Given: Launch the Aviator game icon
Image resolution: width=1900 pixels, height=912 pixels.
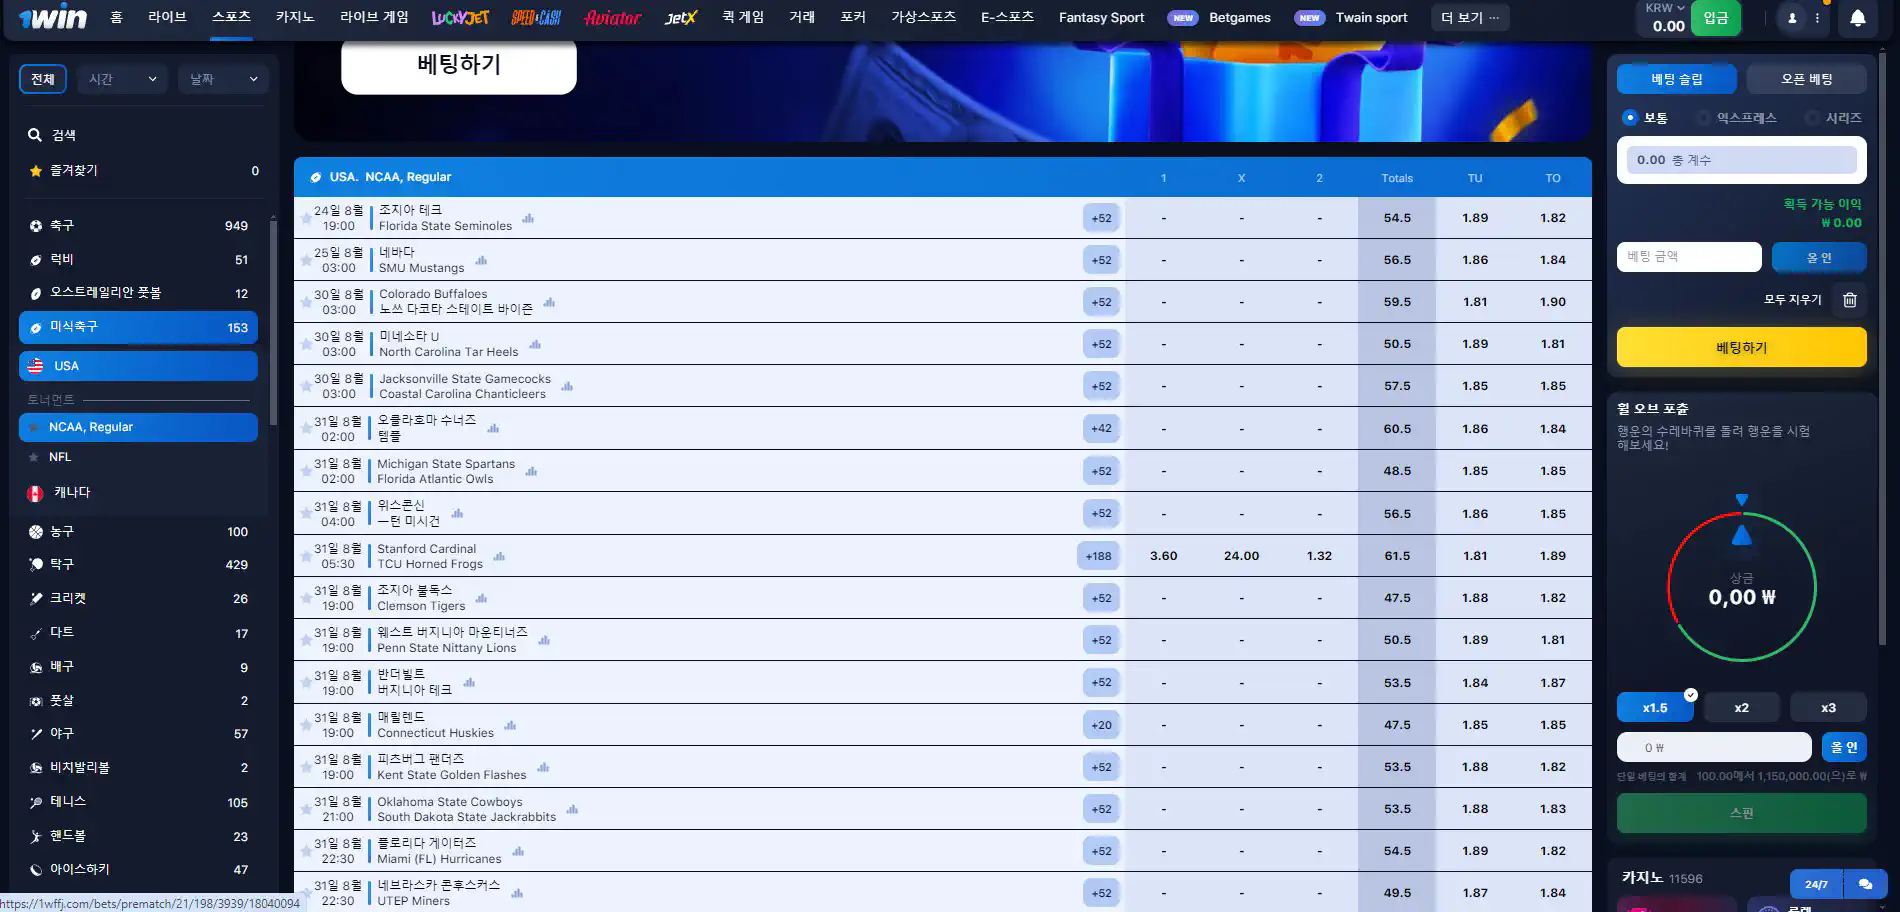Looking at the screenshot, I should tap(611, 16).
